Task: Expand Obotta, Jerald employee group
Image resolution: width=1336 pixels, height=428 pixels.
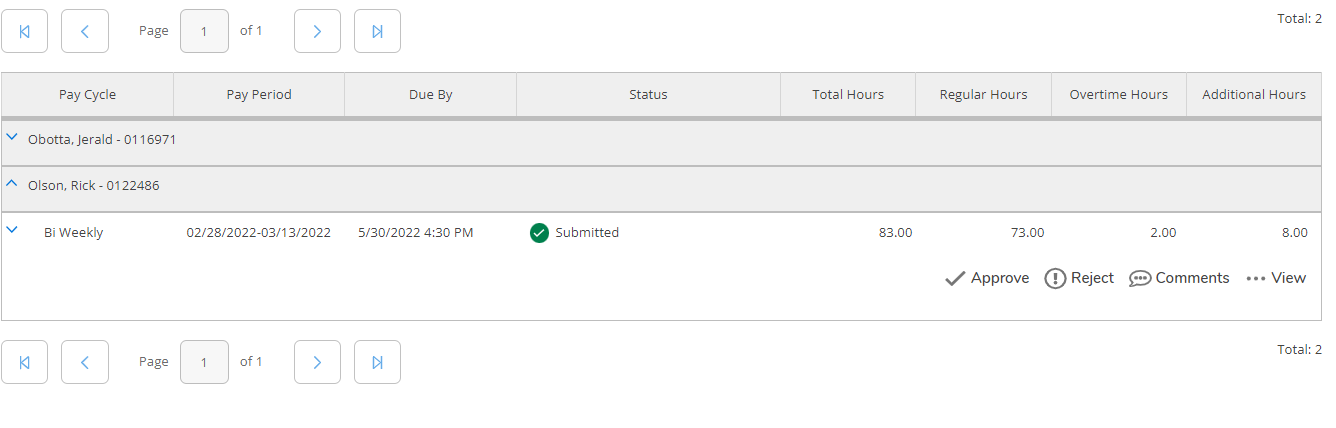Action: click(x=12, y=138)
